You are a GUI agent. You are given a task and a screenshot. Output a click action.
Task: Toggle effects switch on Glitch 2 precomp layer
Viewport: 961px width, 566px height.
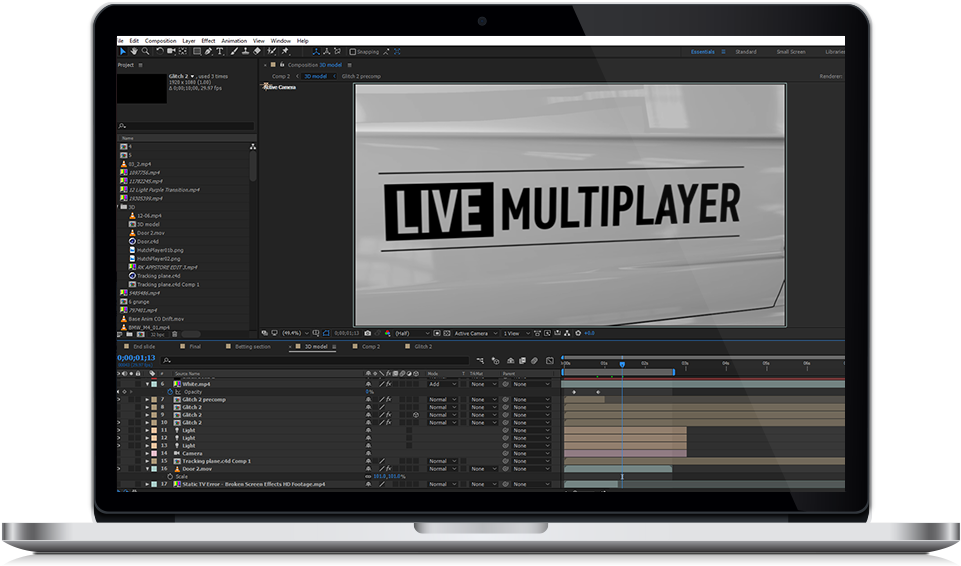389,399
